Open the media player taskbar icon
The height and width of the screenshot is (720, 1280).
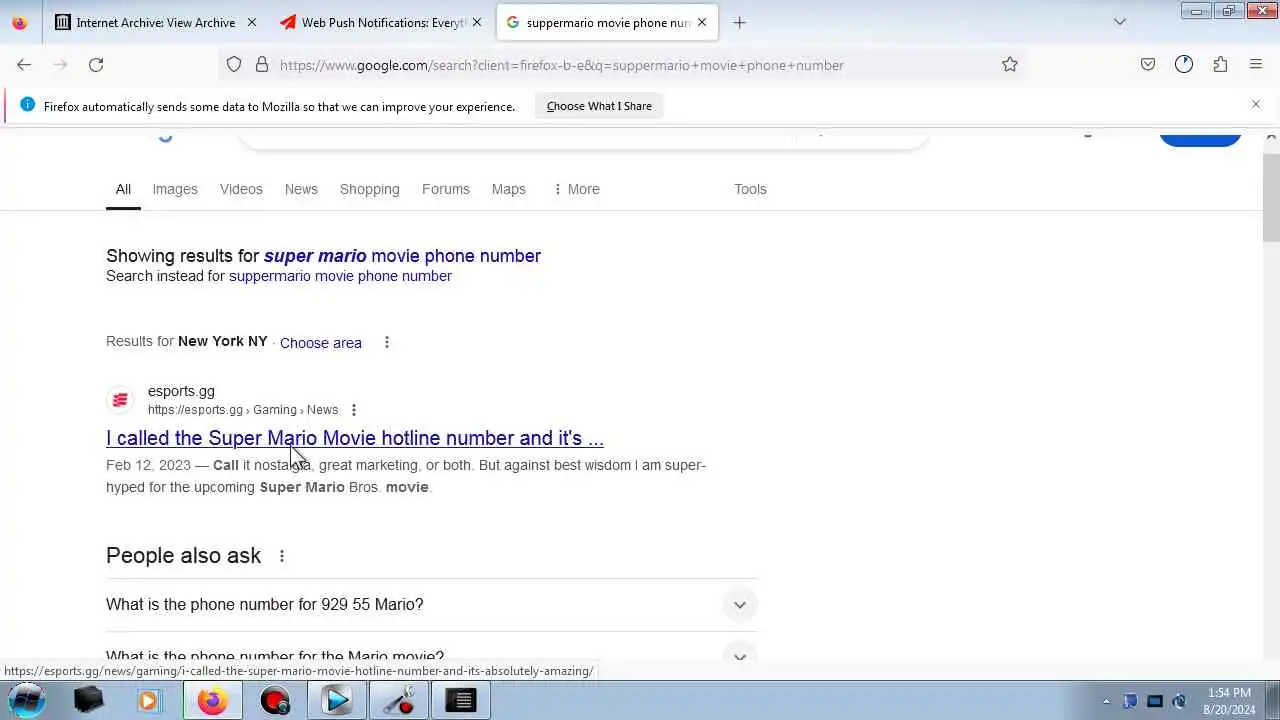point(149,700)
